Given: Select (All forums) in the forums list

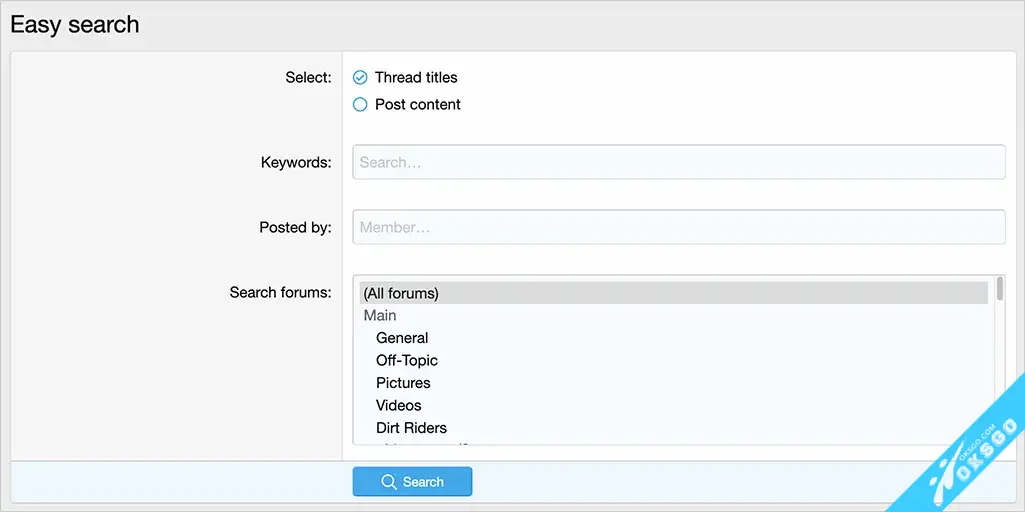Looking at the screenshot, I should pos(673,293).
